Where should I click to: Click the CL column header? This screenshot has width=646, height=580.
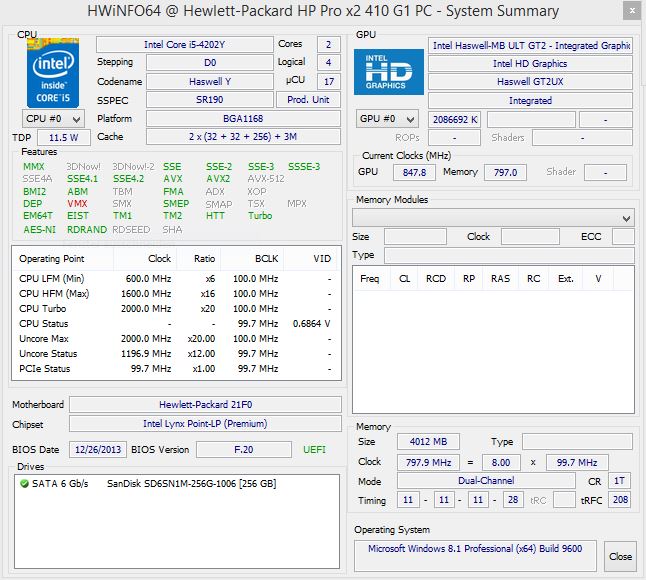click(404, 279)
